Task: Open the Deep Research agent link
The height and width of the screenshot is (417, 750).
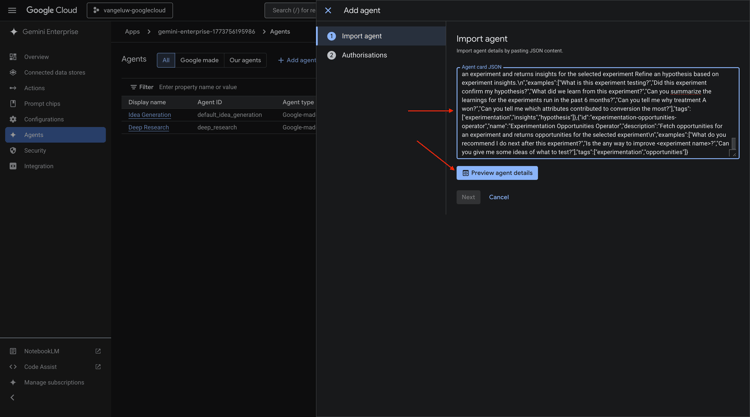Action: [149, 128]
